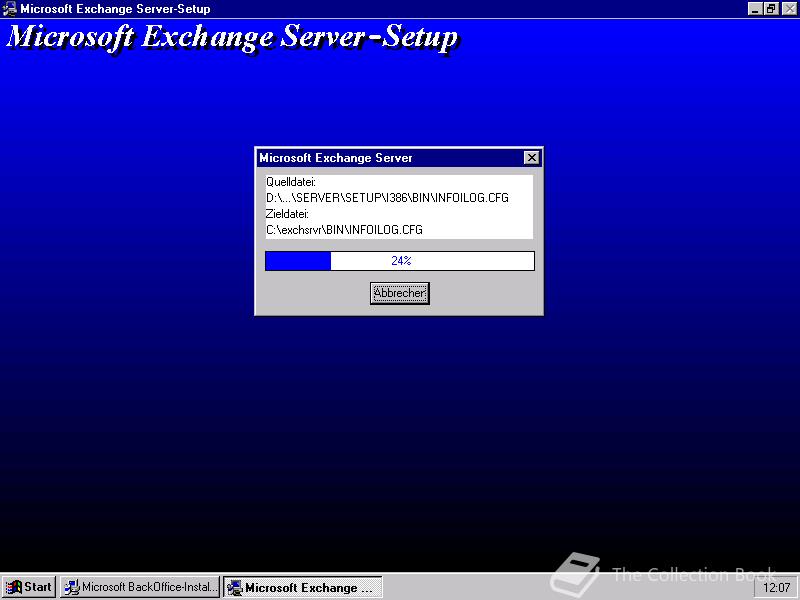Click the Zieldatei label
The width and height of the screenshot is (800, 600).
pos(287,214)
